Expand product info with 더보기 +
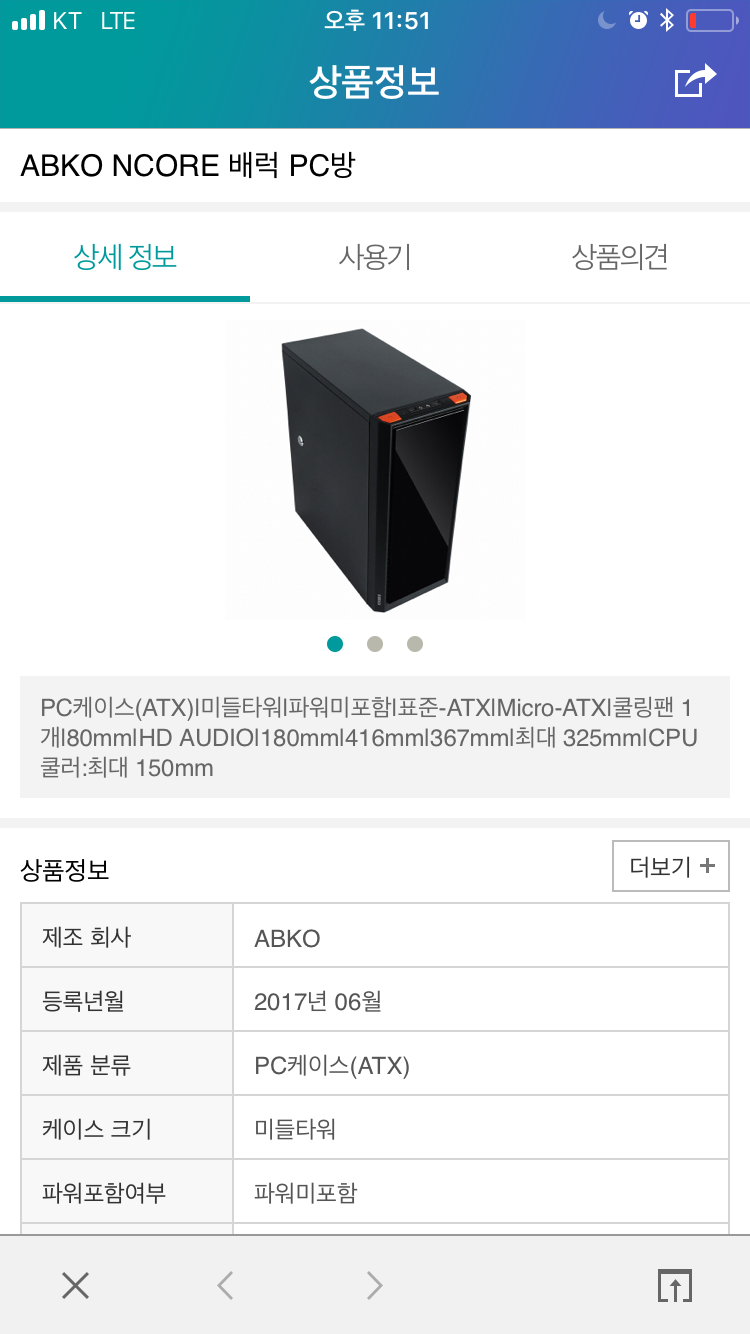Viewport: 750px width, 1334px height. pos(671,866)
